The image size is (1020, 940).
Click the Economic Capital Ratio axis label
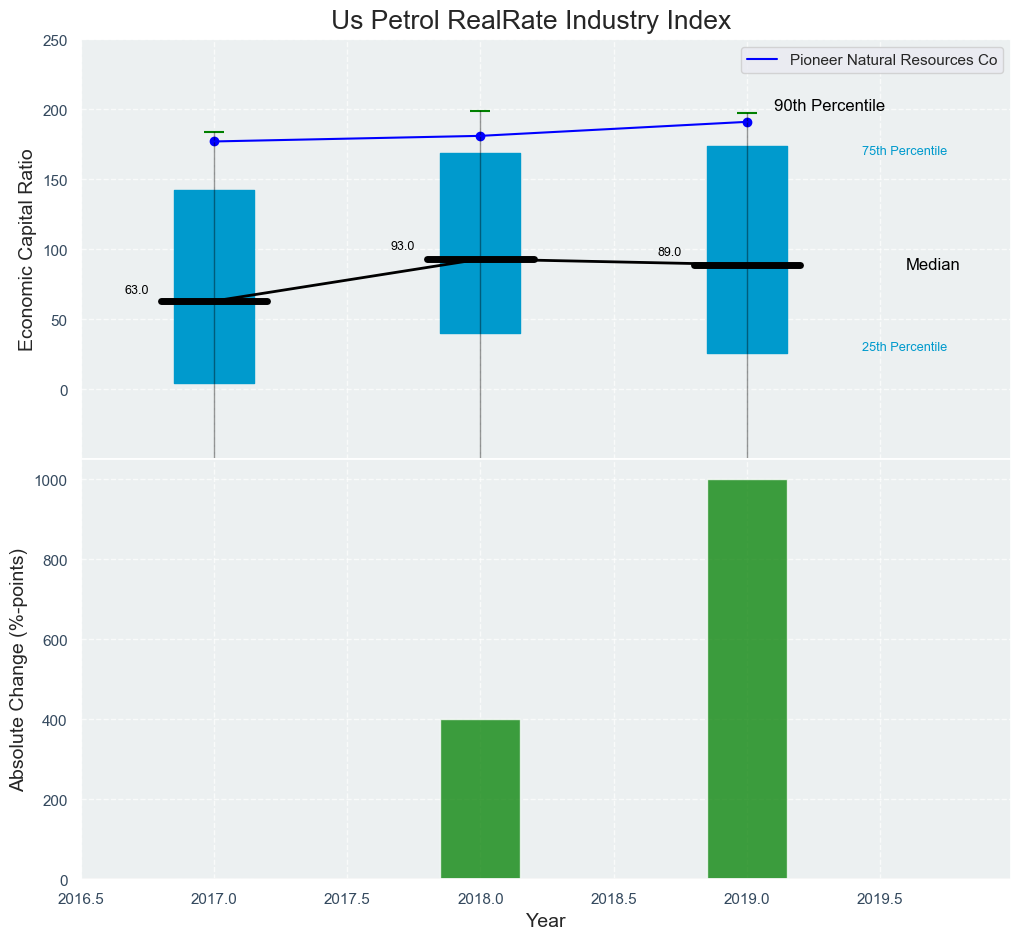(26, 249)
